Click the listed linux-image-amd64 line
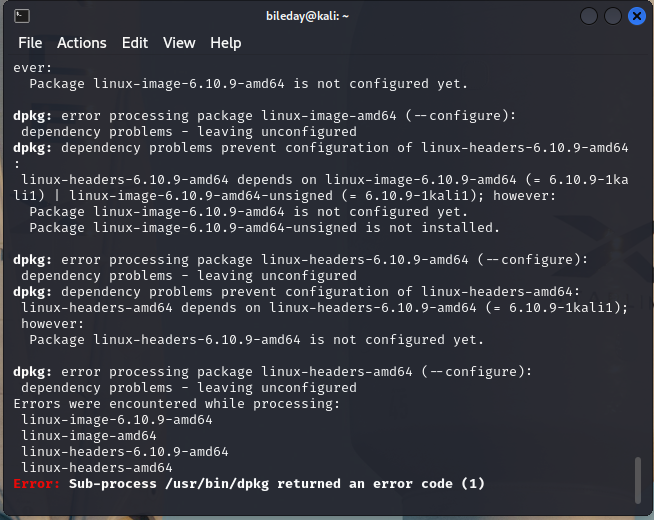The image size is (654, 520). click(x=89, y=436)
